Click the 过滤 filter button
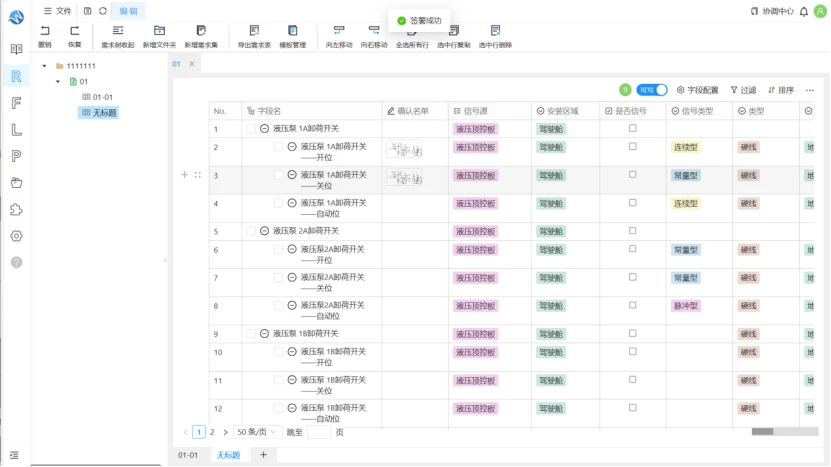Image resolution: width=831 pixels, height=467 pixels. (x=743, y=90)
